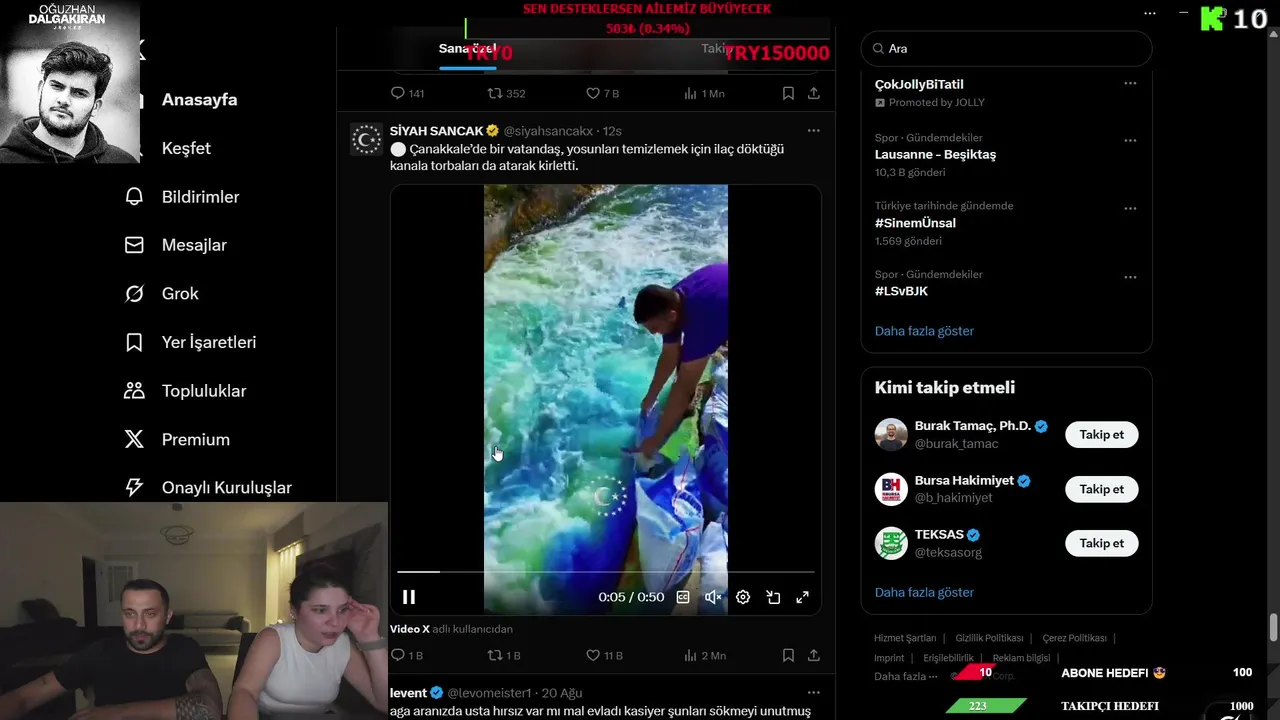Open Çerez Politikası footer link
Image resolution: width=1280 pixels, height=720 pixels.
pyautogui.click(x=1074, y=638)
